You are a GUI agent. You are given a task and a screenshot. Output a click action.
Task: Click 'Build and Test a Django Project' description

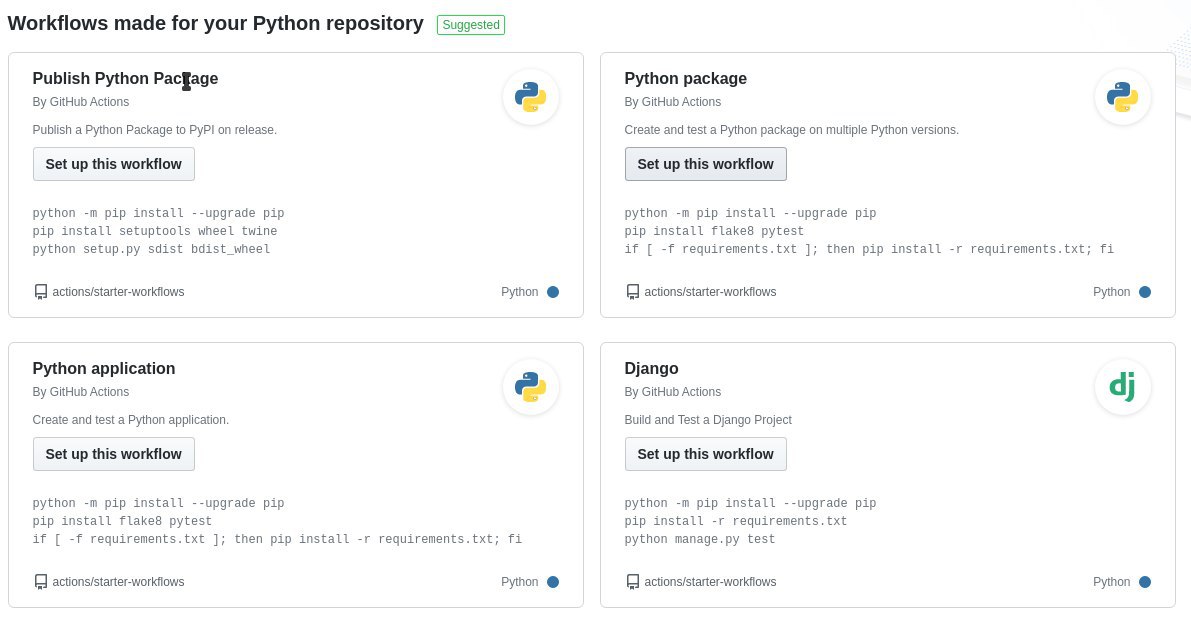708,420
